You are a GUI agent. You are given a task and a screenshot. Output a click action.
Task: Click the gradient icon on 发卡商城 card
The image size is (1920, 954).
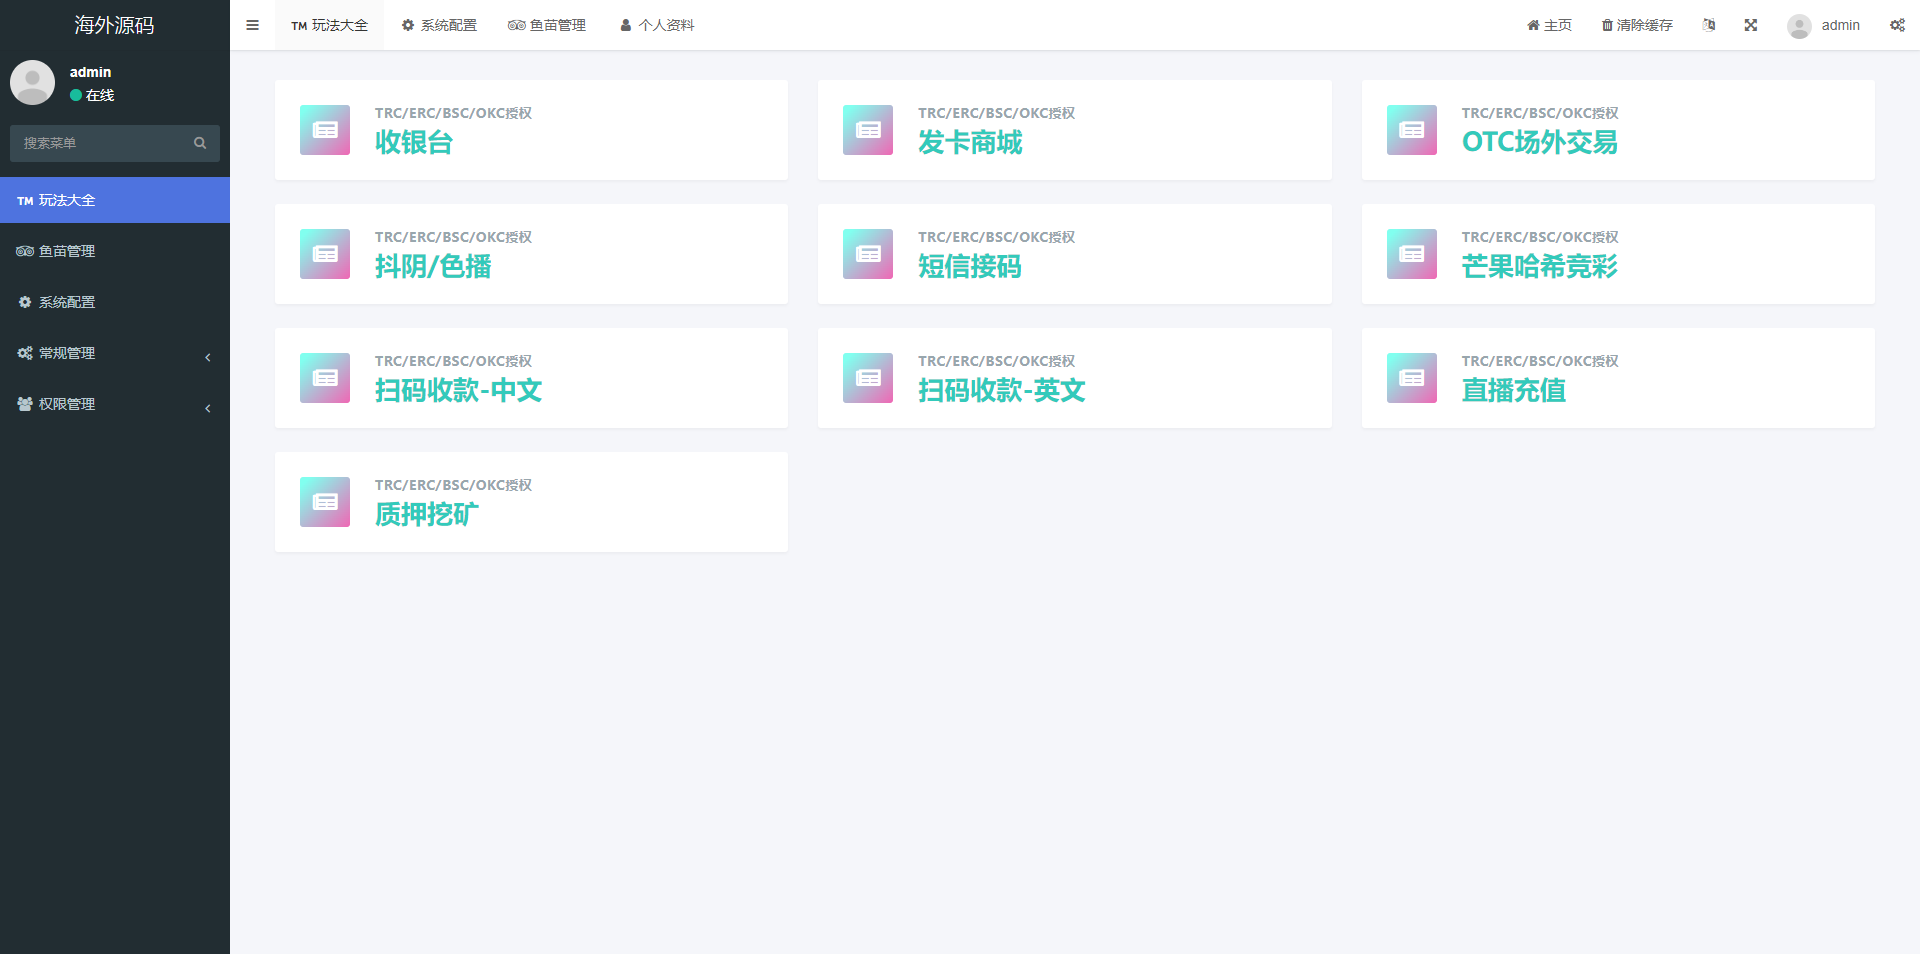click(868, 130)
